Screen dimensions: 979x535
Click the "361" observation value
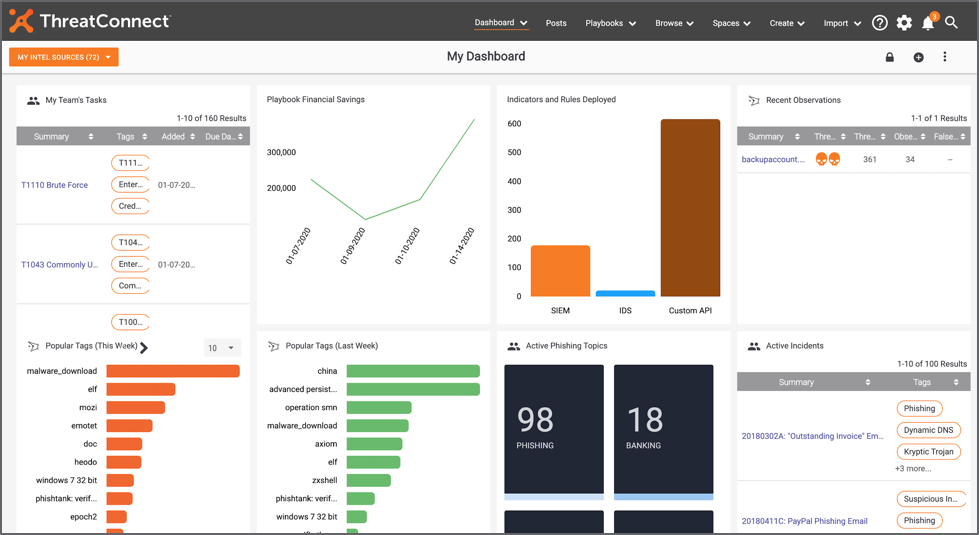[870, 159]
